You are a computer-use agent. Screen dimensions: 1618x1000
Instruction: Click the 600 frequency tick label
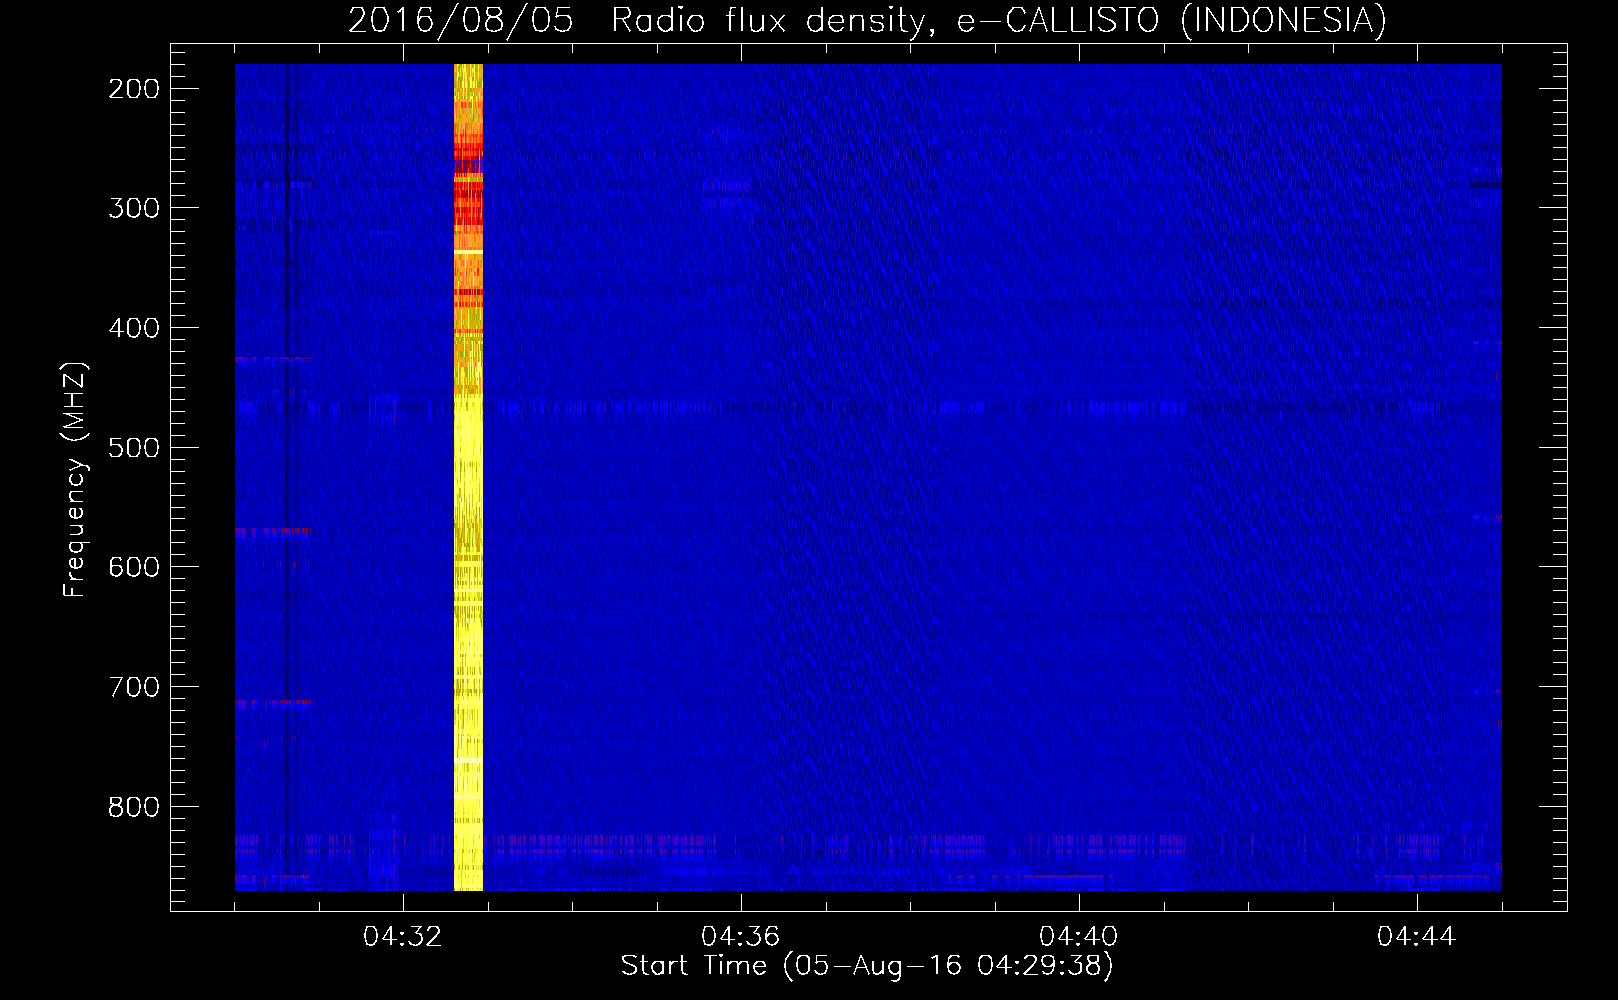pos(134,567)
